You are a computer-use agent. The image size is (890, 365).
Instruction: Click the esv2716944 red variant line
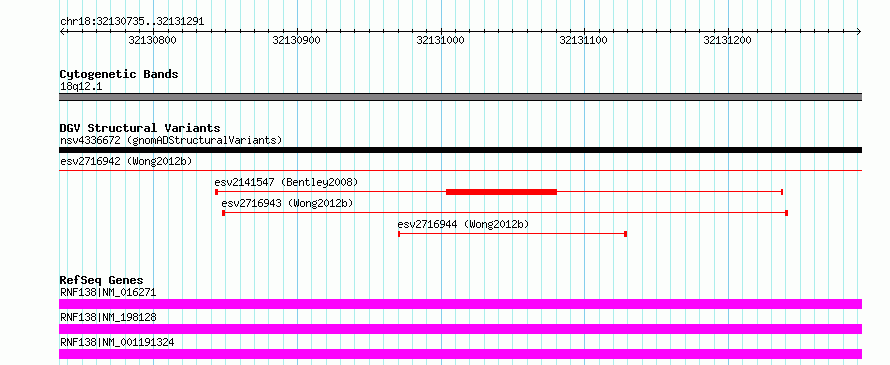pyautogui.click(x=512, y=234)
